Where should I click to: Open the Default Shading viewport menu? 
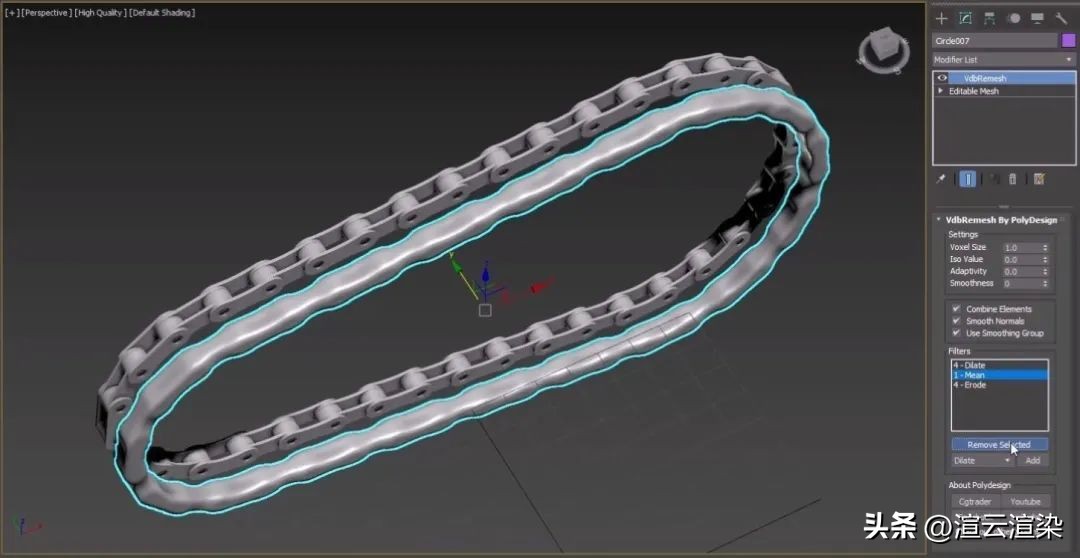[x=162, y=12]
